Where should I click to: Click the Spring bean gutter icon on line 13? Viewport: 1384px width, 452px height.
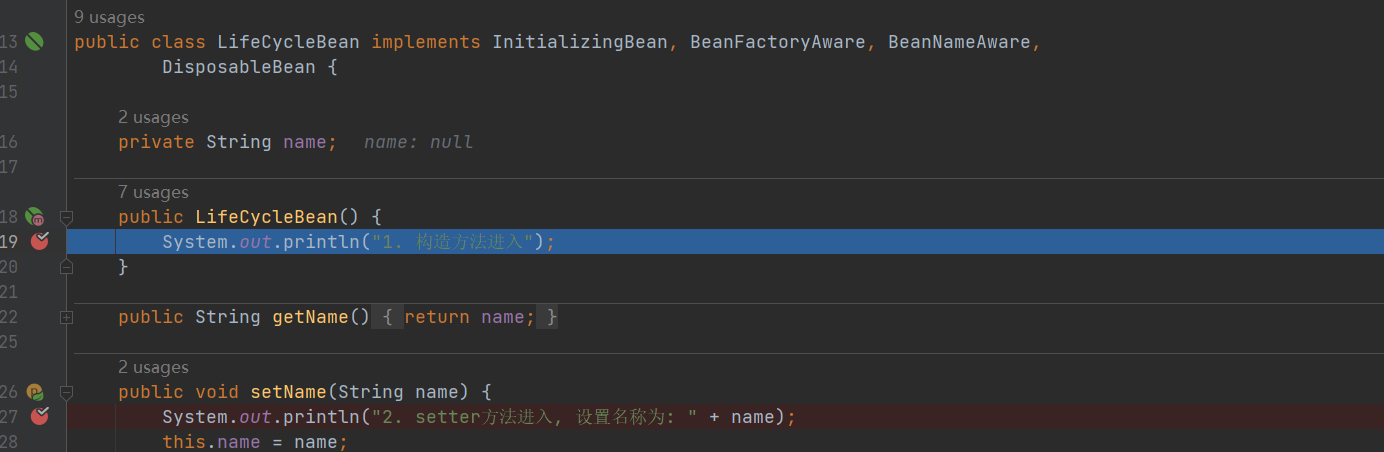(x=34, y=42)
